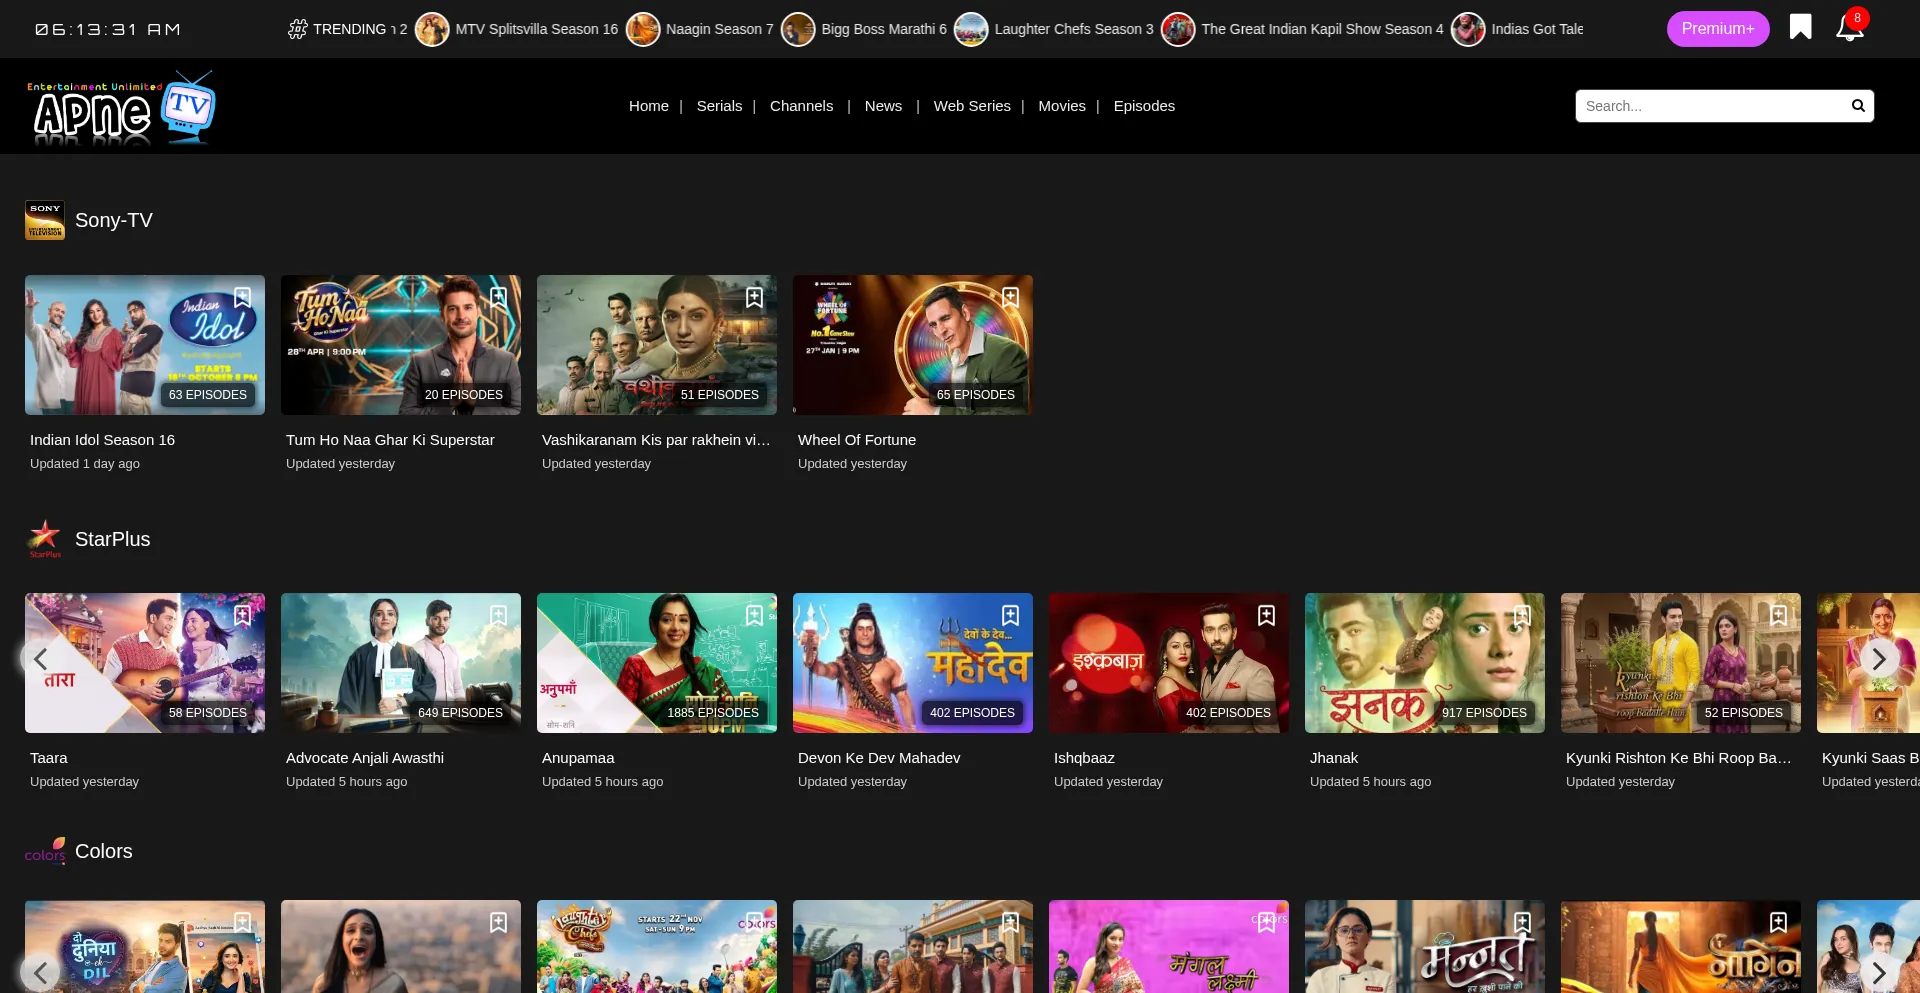The height and width of the screenshot is (993, 1920).
Task: Show next Colors shows with right arrow
Action: click(x=1879, y=973)
